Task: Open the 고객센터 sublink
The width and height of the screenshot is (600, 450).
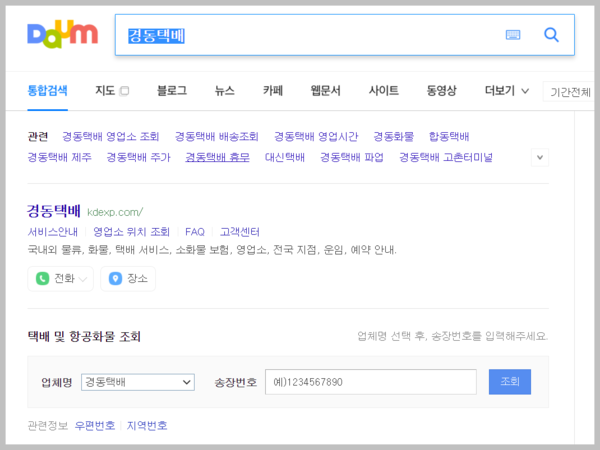Action: 240,232
